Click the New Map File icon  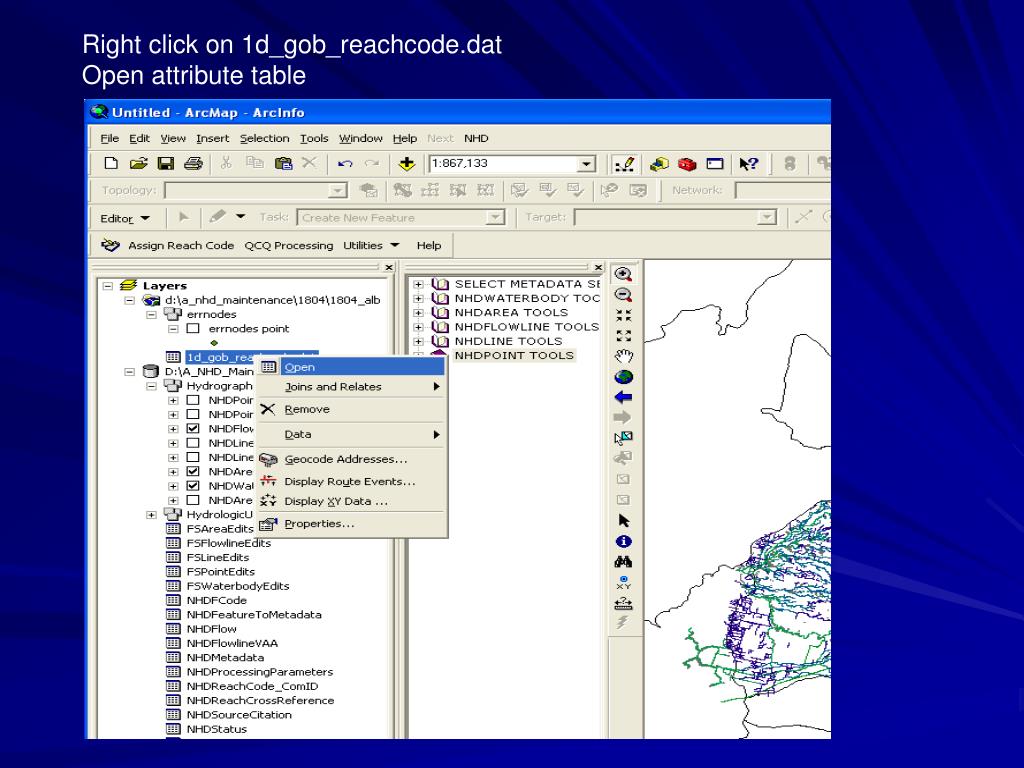pyautogui.click(x=111, y=163)
